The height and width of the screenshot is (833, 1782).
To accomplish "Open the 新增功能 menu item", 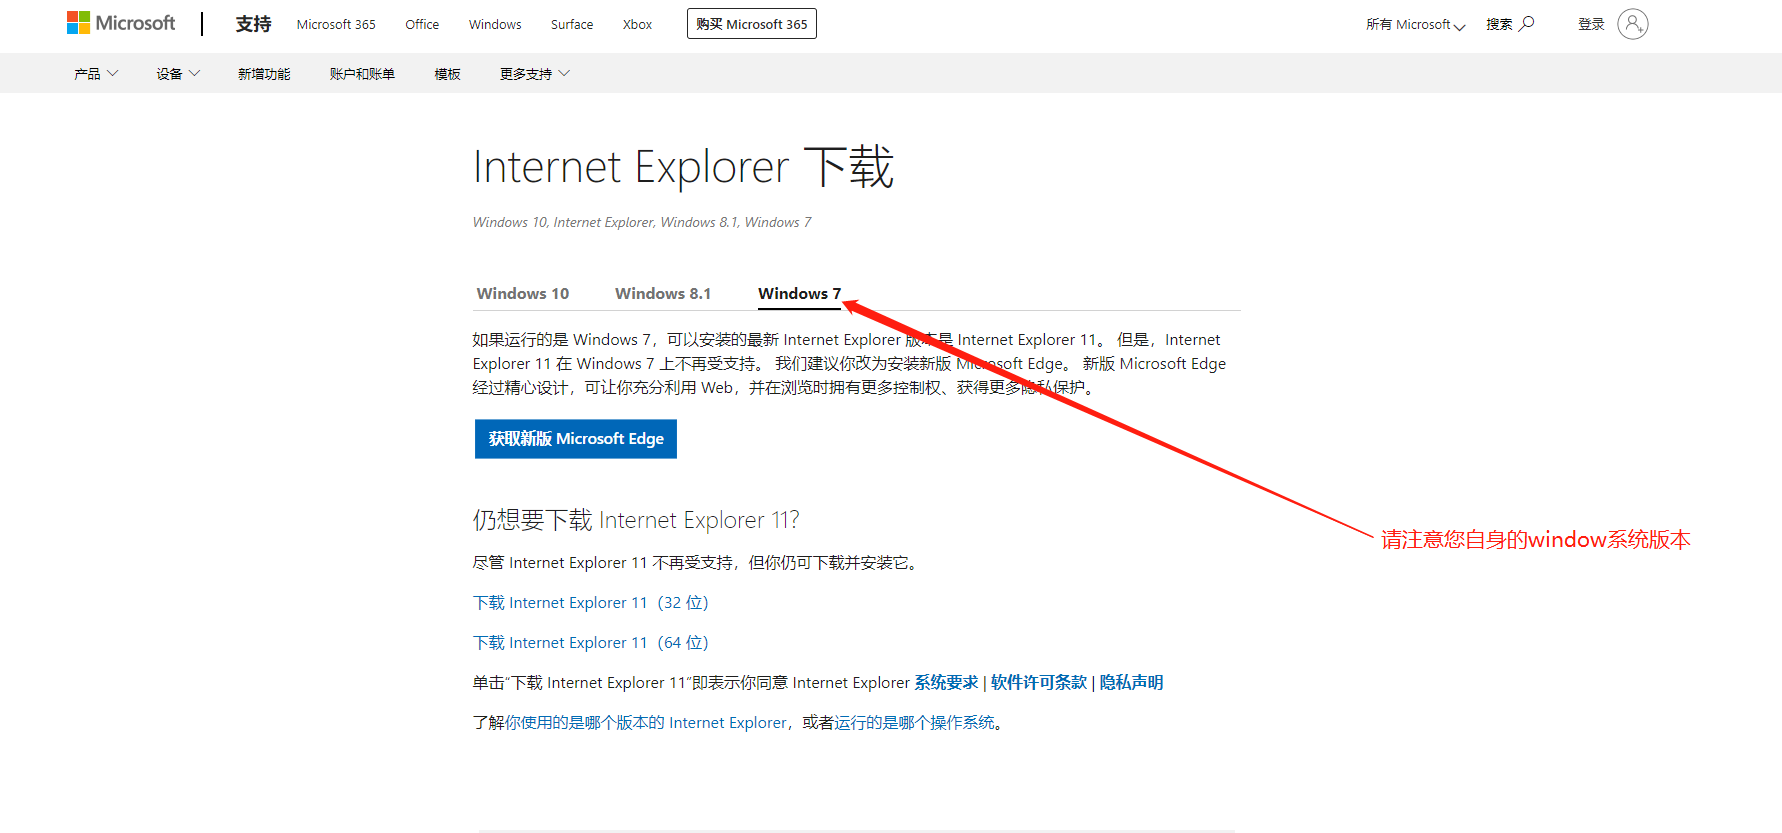I will pos(264,74).
